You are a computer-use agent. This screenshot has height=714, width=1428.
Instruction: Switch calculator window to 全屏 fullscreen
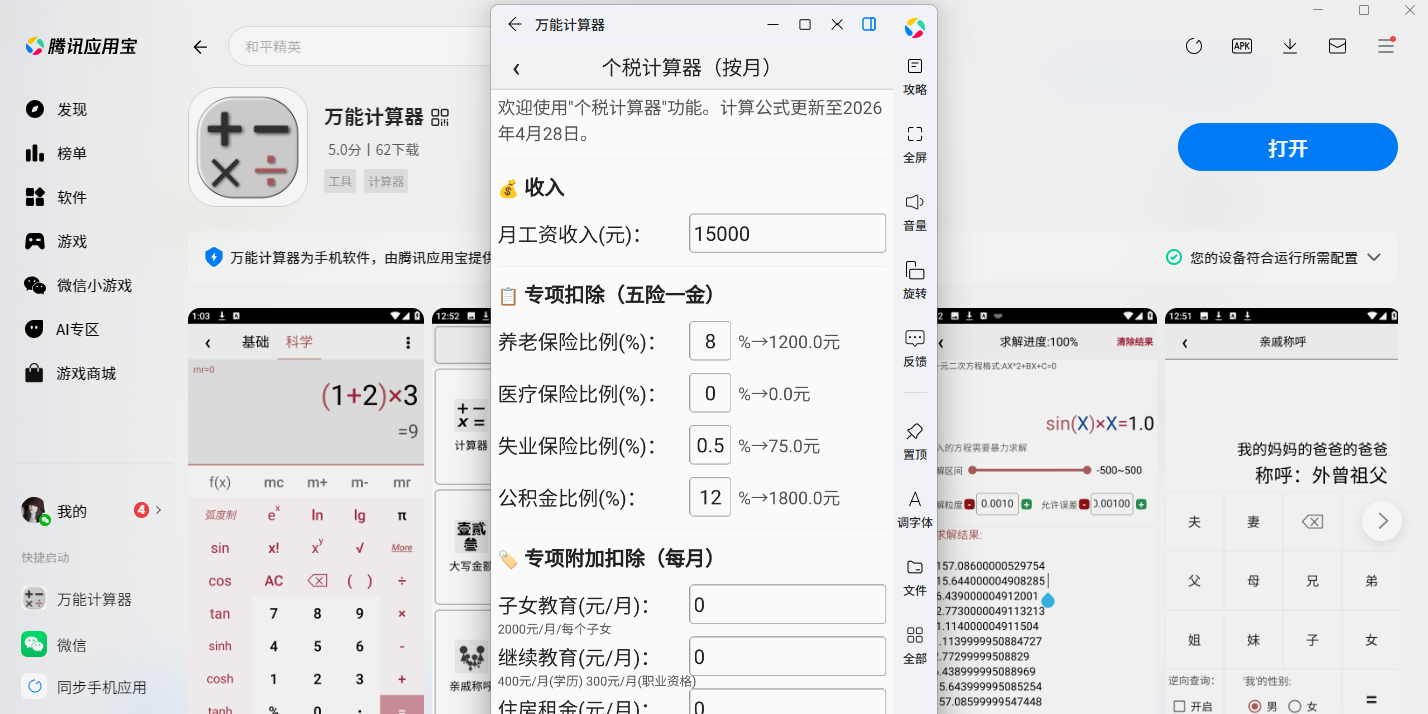point(915,144)
